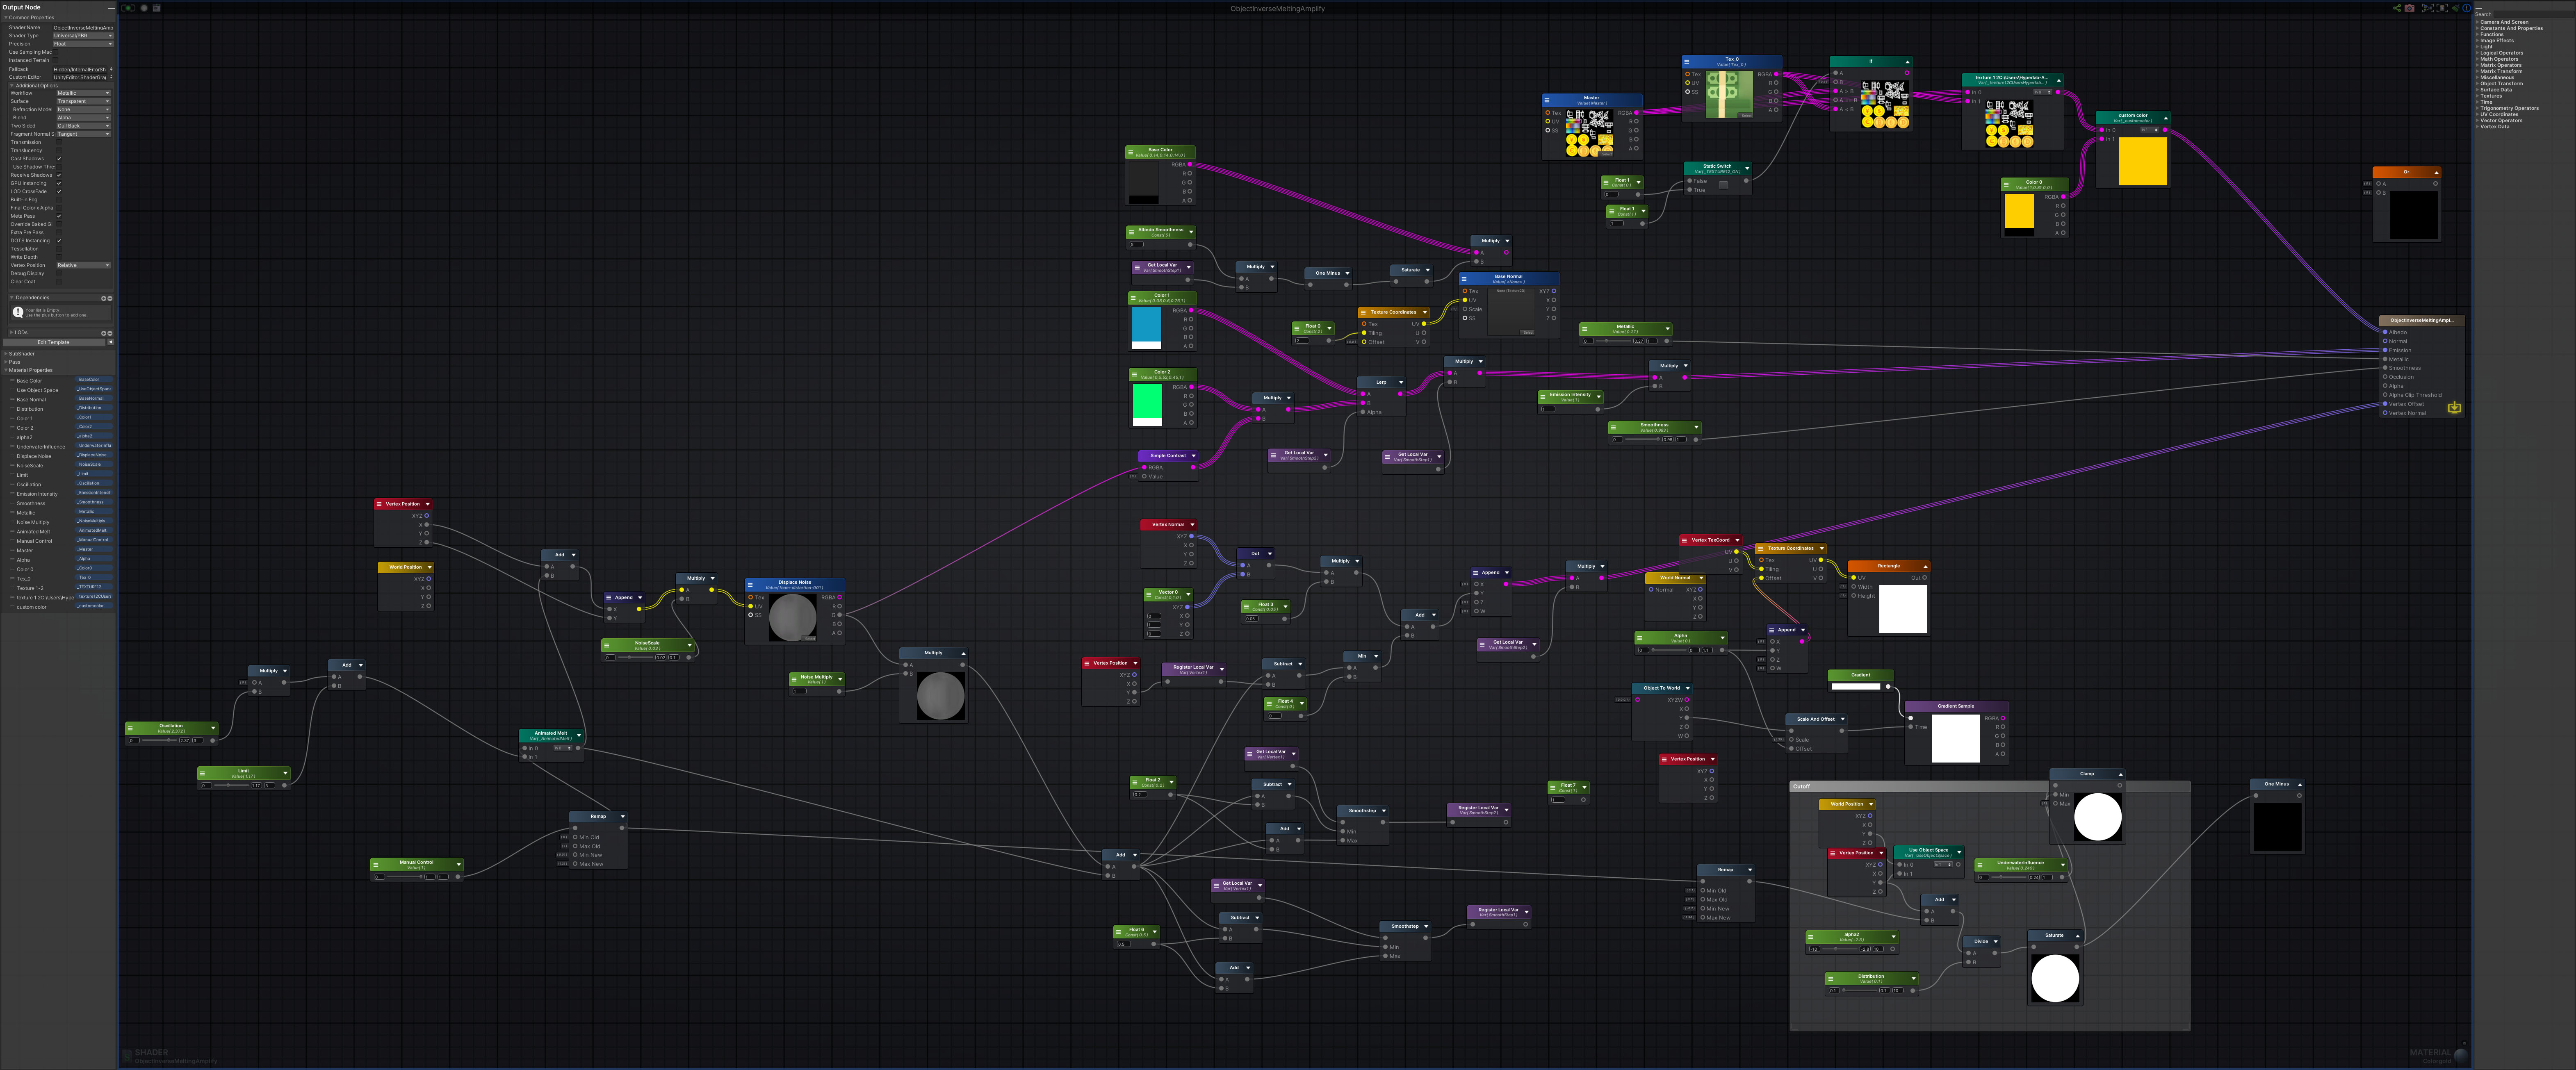Expand the SubShader section
This screenshot has height=1070, width=2576.
(x=21, y=354)
